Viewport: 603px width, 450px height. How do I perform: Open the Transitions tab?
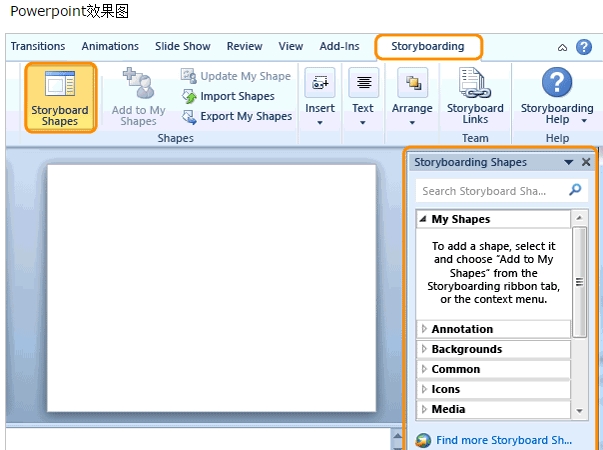(x=38, y=47)
